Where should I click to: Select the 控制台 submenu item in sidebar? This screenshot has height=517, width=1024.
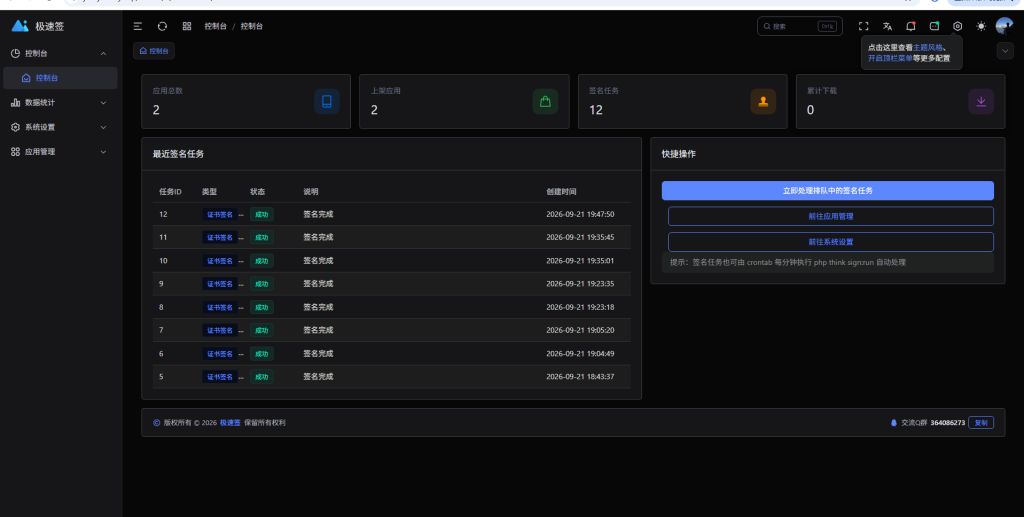click(x=60, y=78)
